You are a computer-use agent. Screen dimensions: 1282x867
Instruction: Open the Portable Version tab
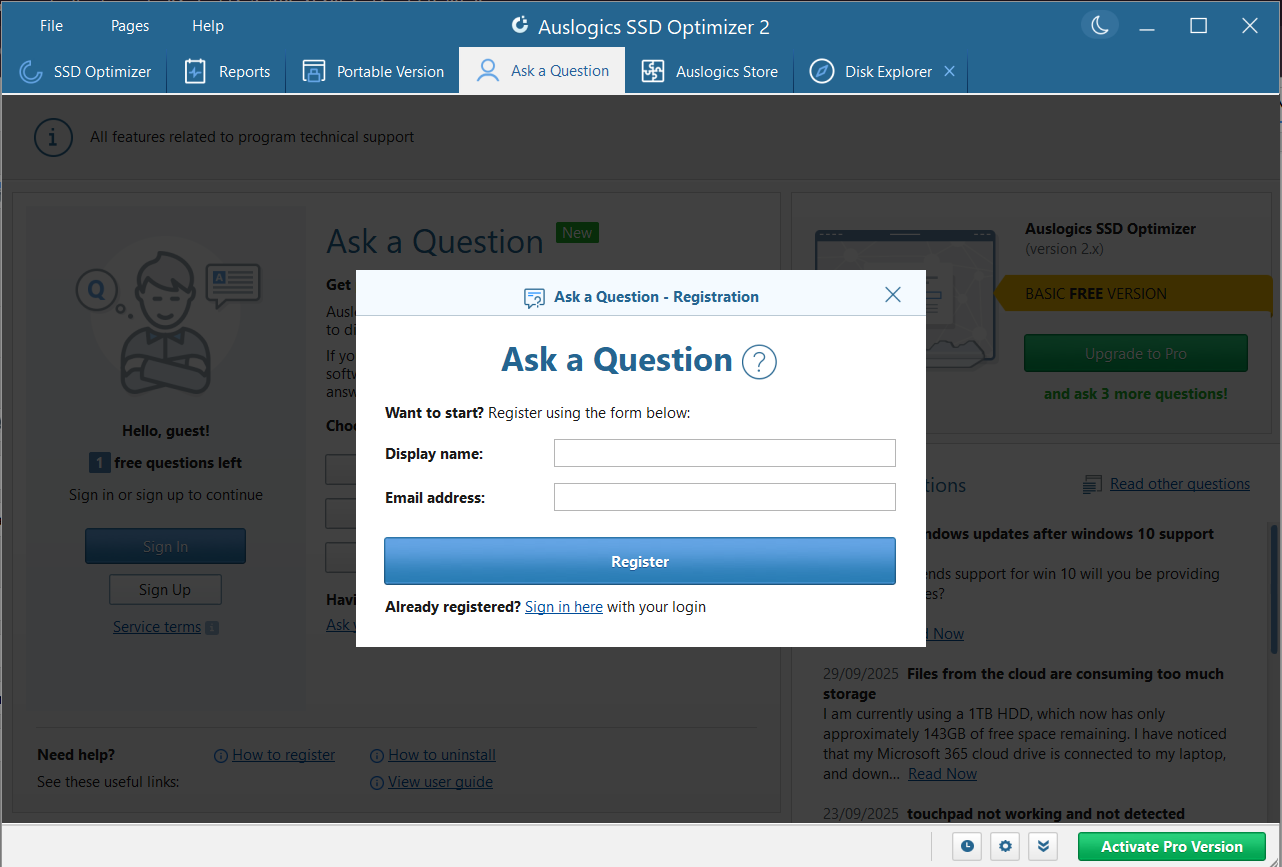(373, 71)
